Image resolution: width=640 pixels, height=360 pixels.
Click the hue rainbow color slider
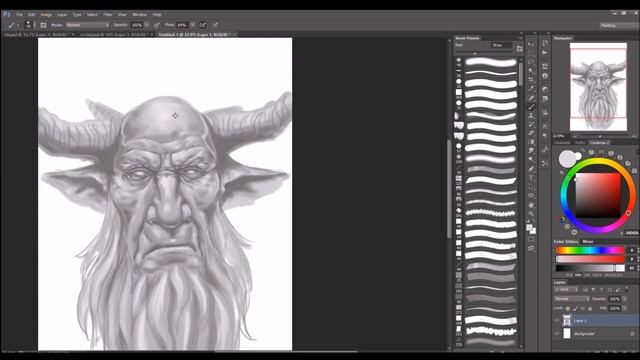click(590, 250)
